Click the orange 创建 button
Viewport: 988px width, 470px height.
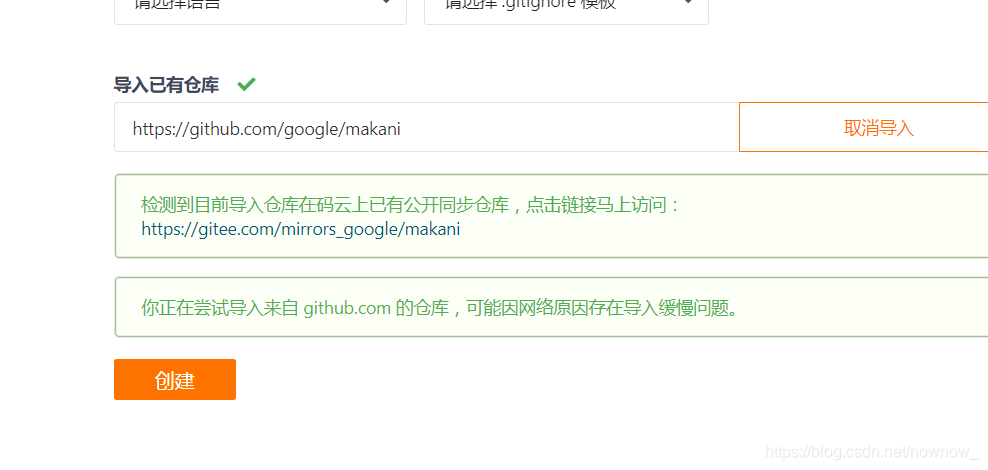[x=175, y=379]
